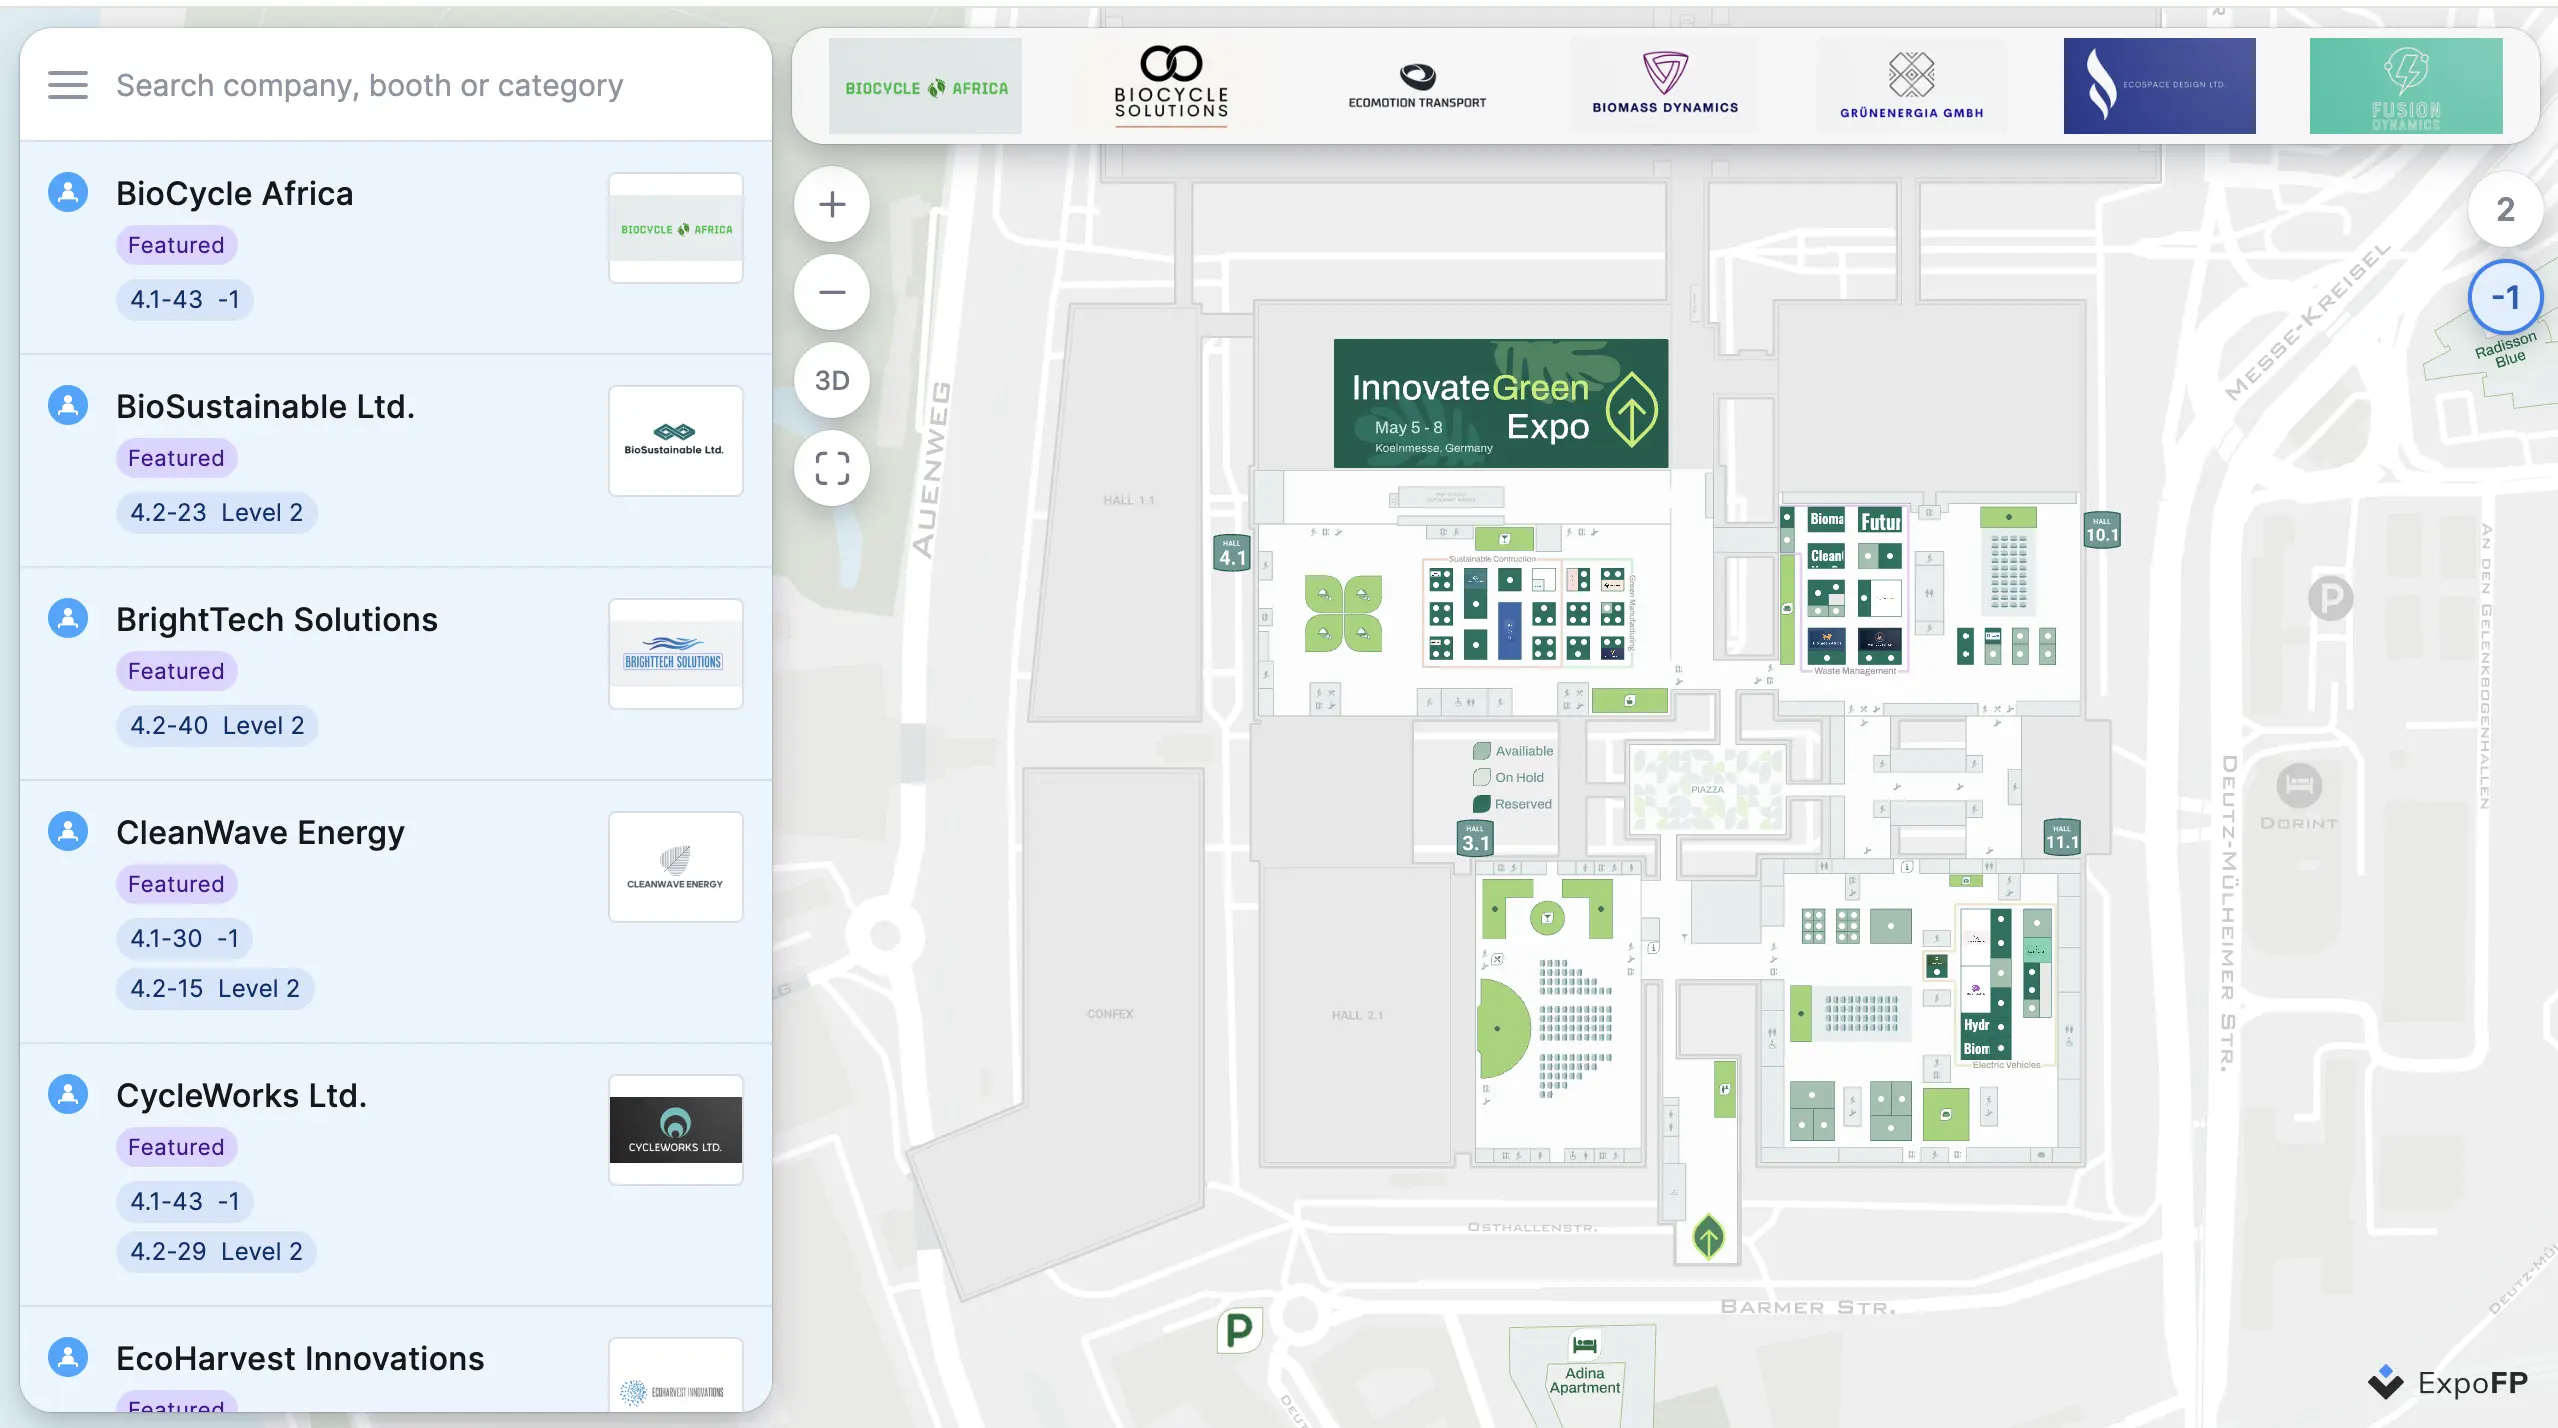Select floor level -1
The height and width of the screenshot is (1428, 2558).
pos(2505,297)
